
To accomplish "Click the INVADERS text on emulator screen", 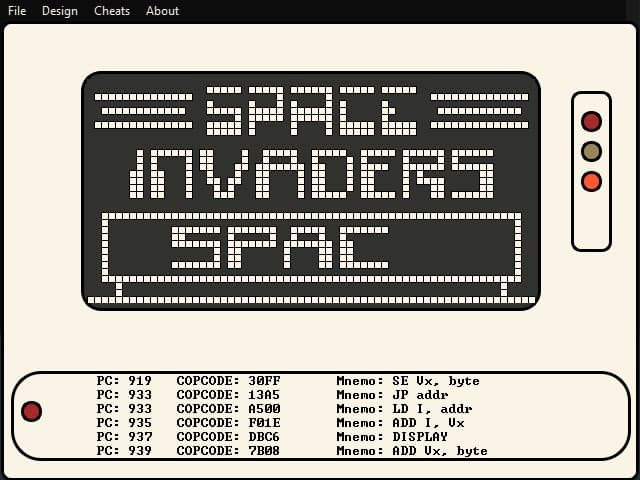I will tap(311, 174).
